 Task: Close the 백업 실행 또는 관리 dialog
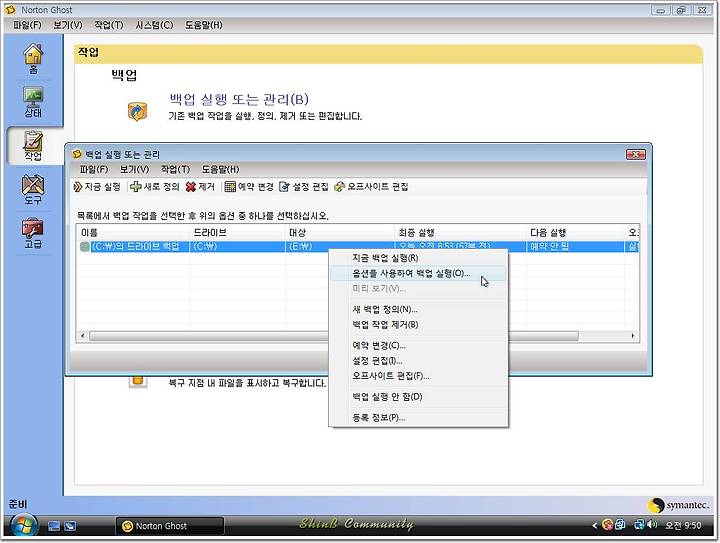pos(636,155)
